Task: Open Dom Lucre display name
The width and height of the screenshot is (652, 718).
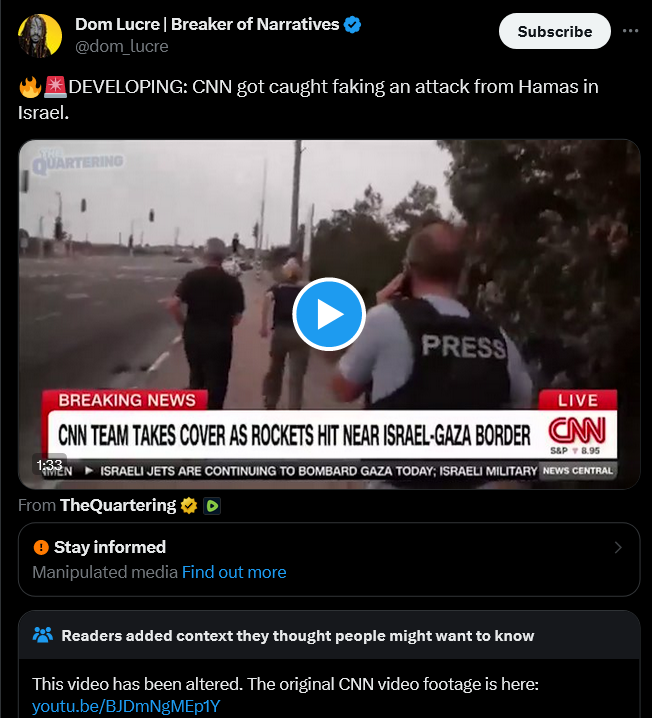Action: (x=207, y=24)
